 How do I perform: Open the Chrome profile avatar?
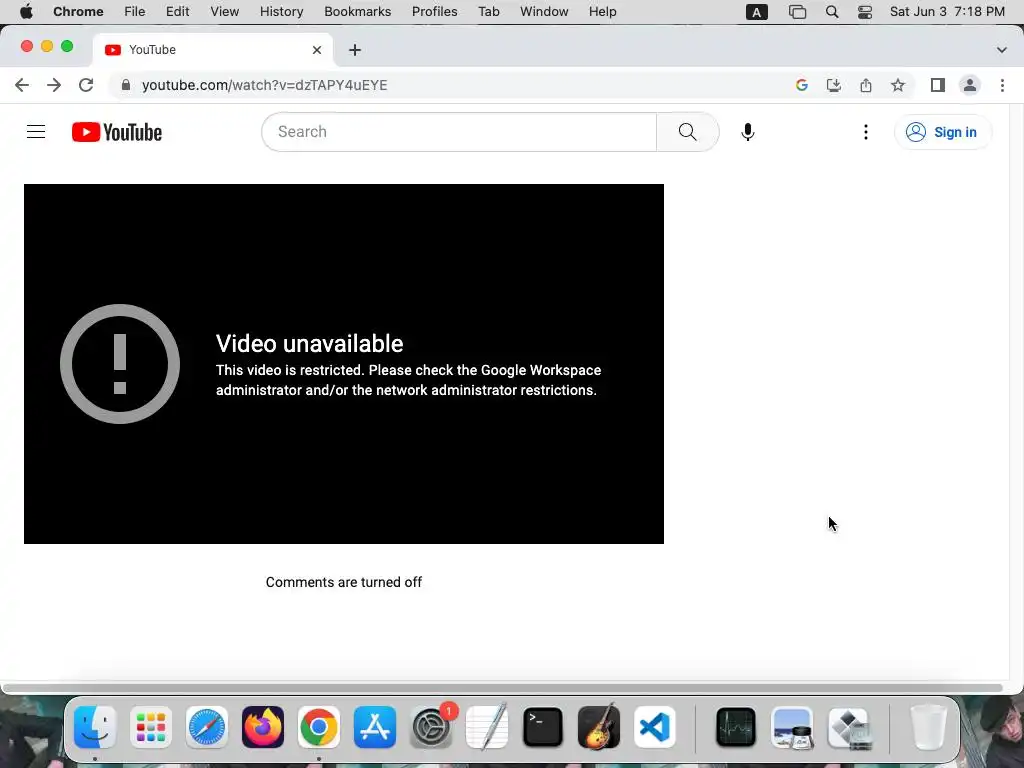tap(970, 85)
